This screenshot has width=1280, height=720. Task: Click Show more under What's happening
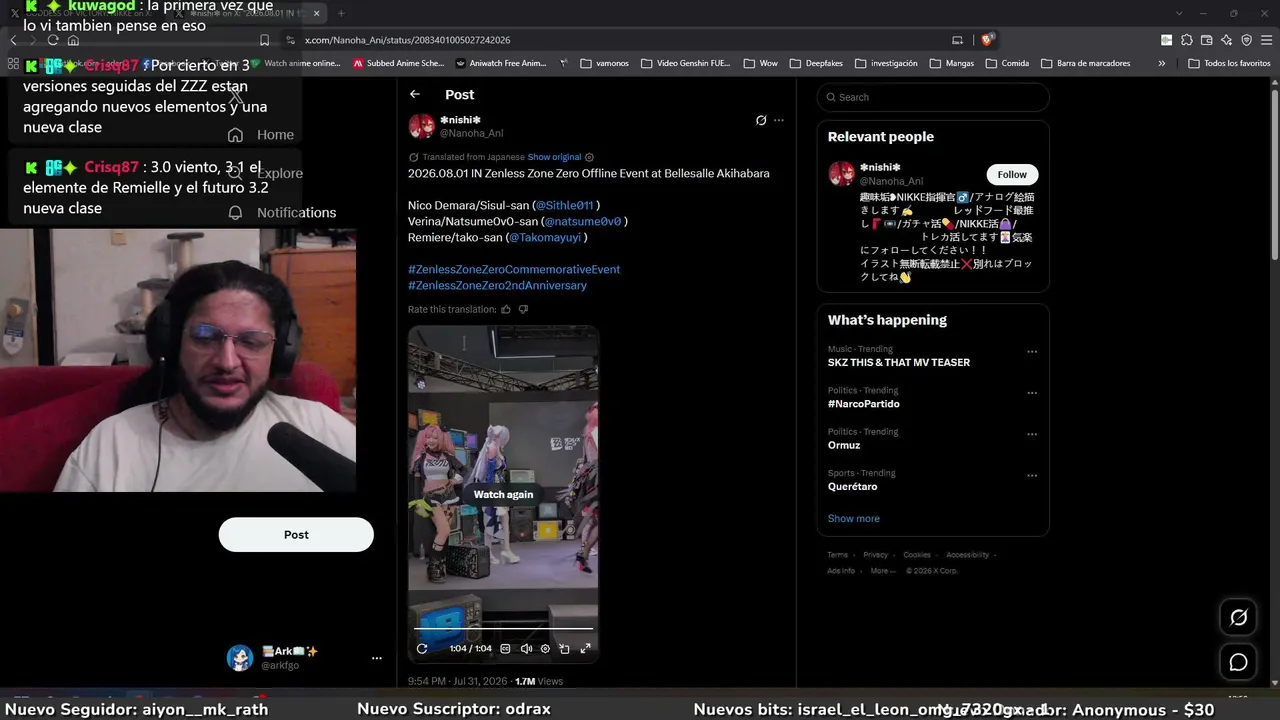pos(853,518)
